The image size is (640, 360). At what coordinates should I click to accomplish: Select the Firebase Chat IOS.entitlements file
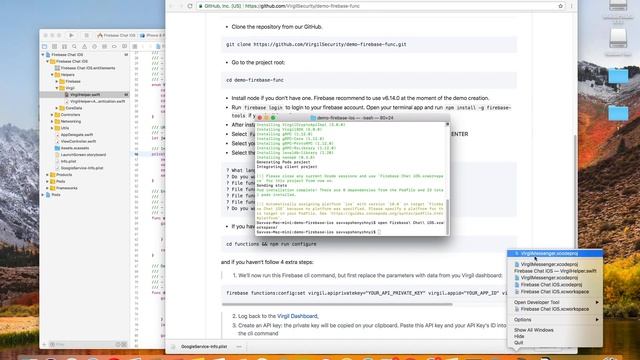(87, 68)
